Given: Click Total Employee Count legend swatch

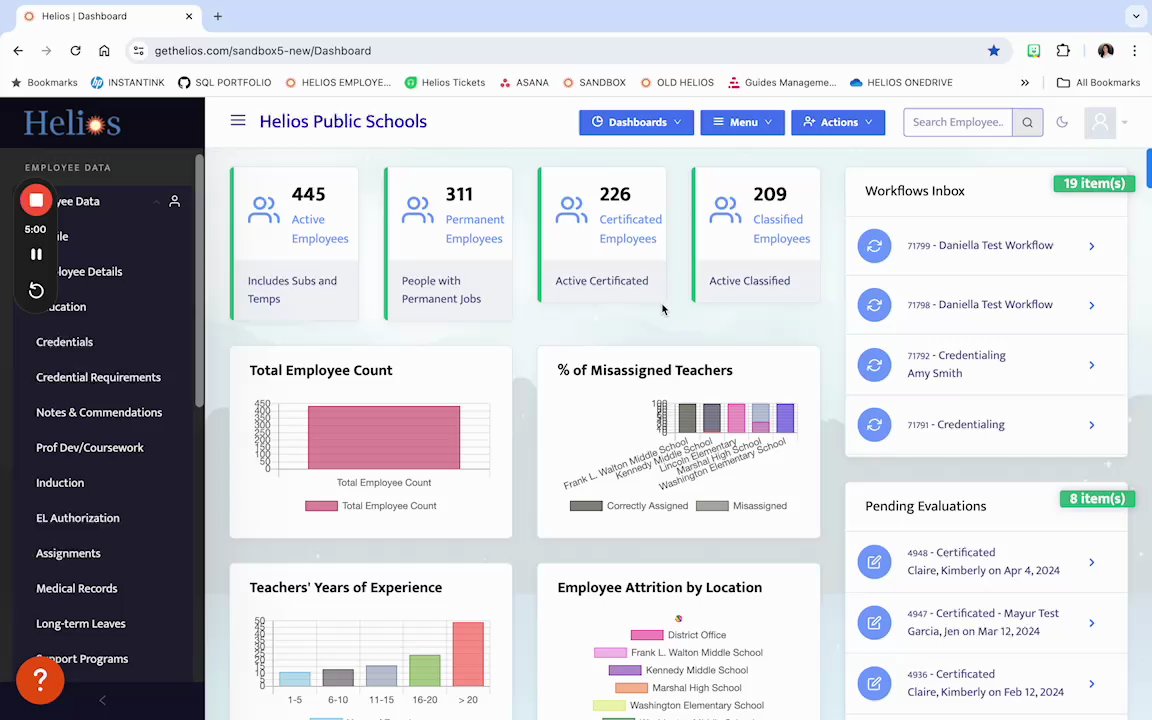Looking at the screenshot, I should pos(321,505).
